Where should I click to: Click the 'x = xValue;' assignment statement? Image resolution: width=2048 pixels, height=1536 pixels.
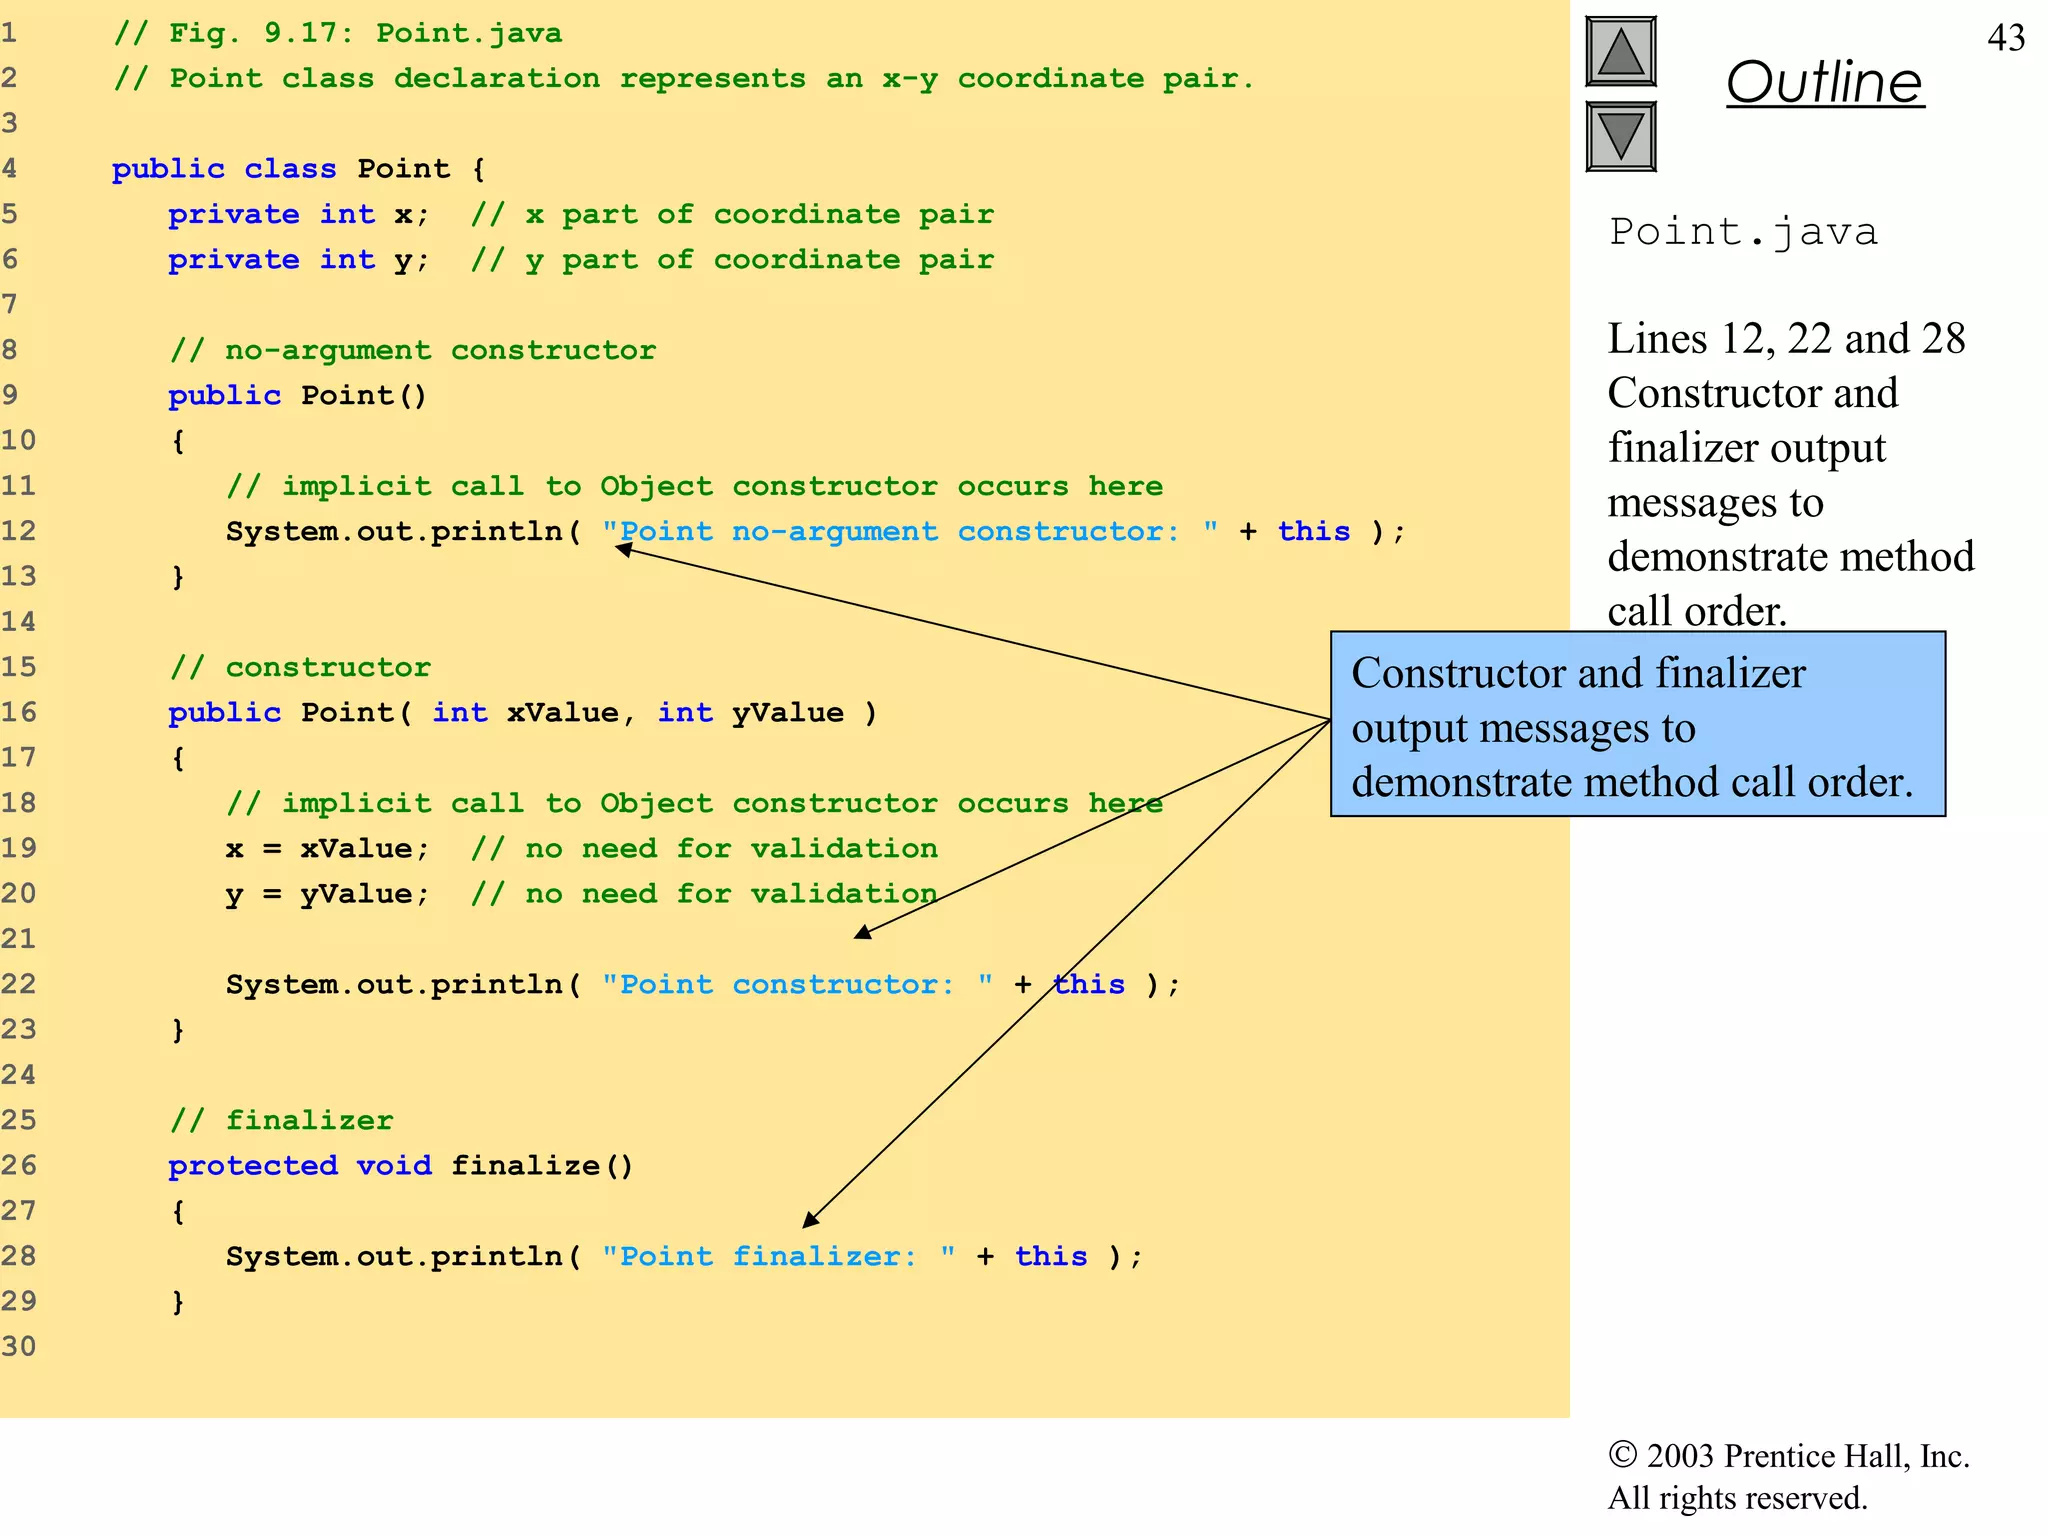(x=327, y=849)
